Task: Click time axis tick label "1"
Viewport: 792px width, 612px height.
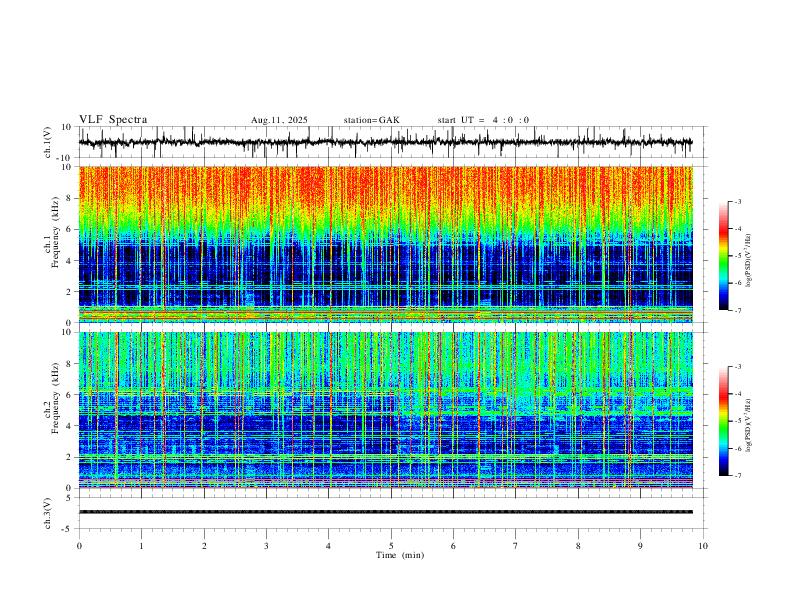Action: point(141,546)
